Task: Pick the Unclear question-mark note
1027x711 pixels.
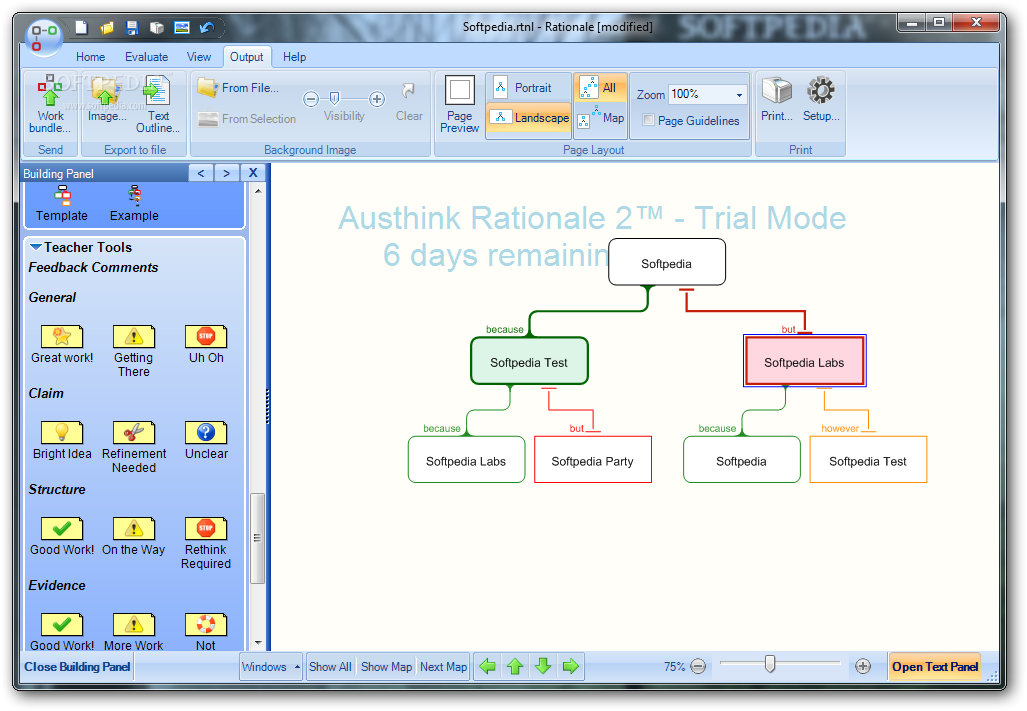Action: (206, 441)
